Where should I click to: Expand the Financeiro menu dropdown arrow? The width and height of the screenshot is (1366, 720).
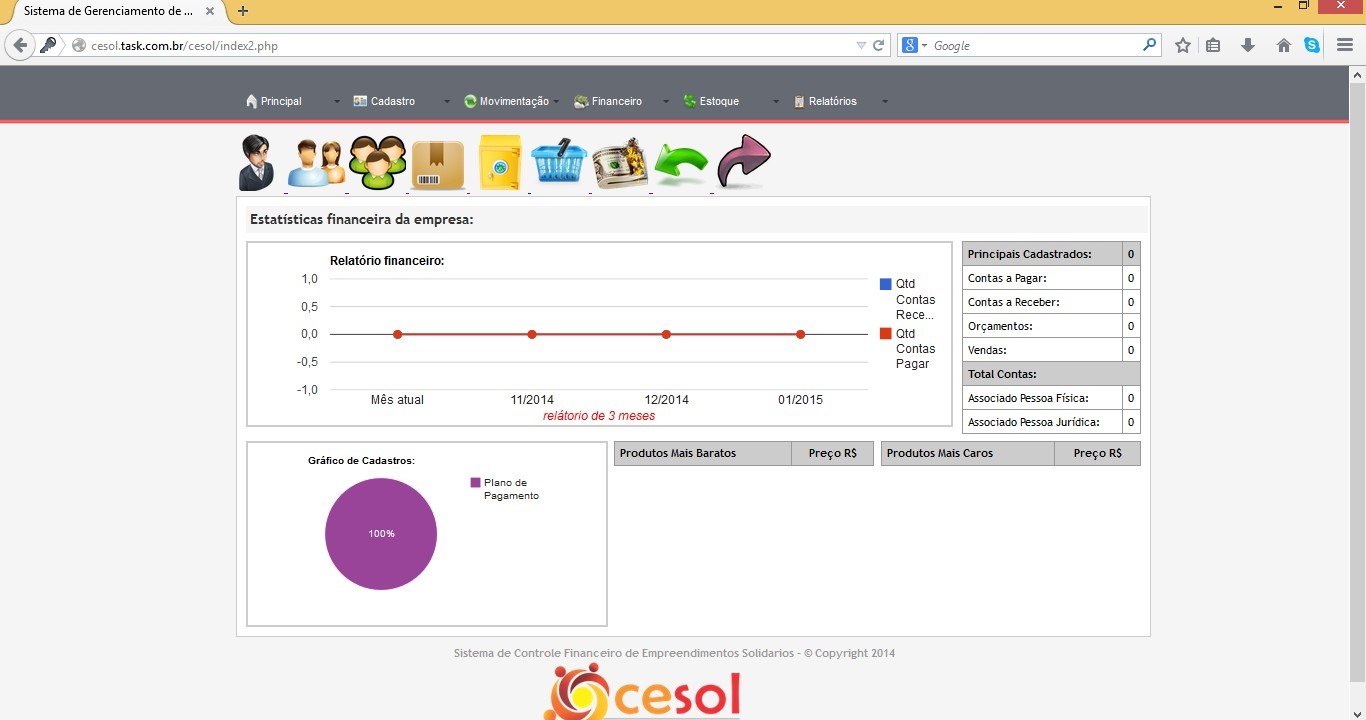(666, 102)
